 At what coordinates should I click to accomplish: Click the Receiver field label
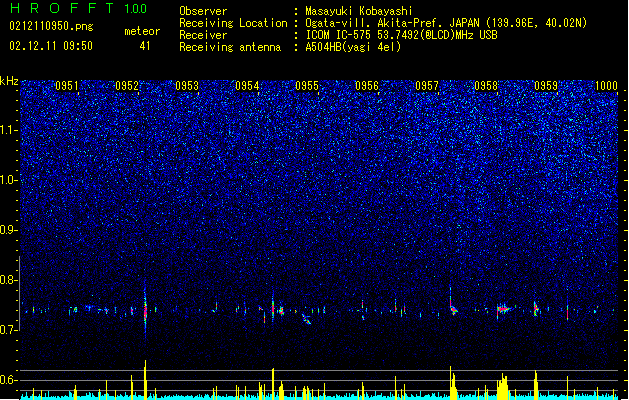click(x=203, y=35)
